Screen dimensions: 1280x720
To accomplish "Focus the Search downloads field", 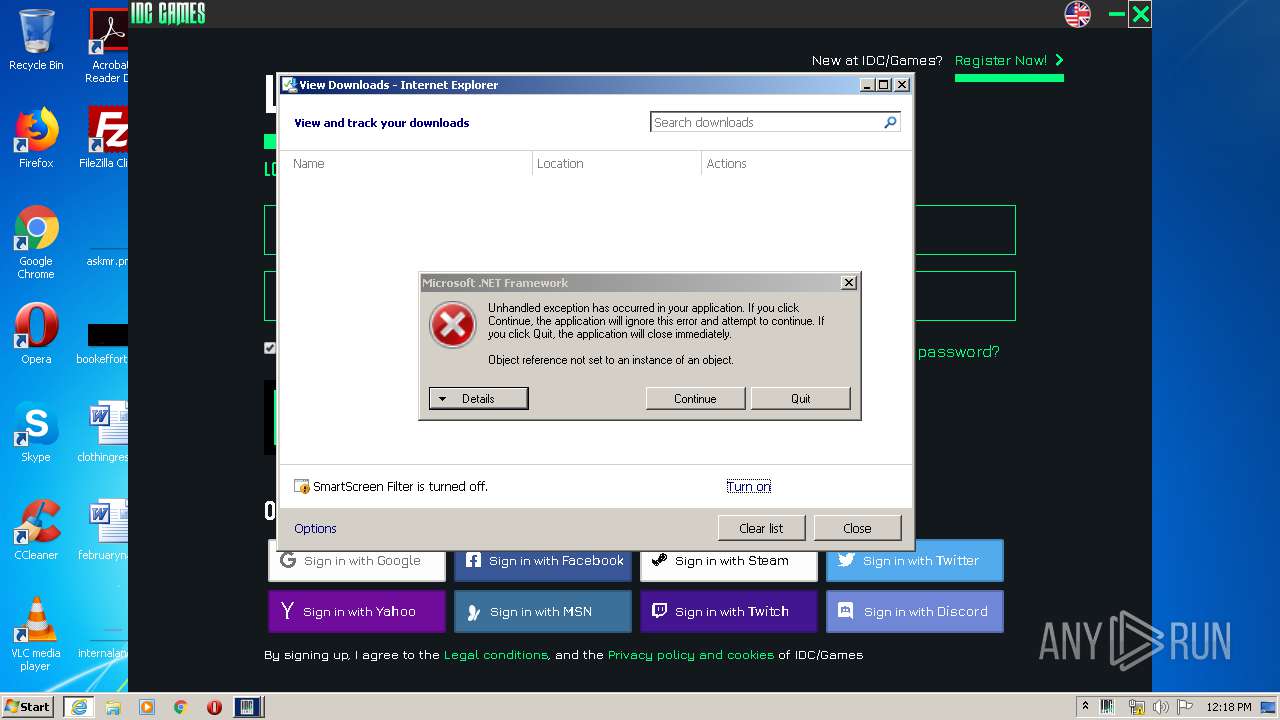I will click(x=765, y=122).
